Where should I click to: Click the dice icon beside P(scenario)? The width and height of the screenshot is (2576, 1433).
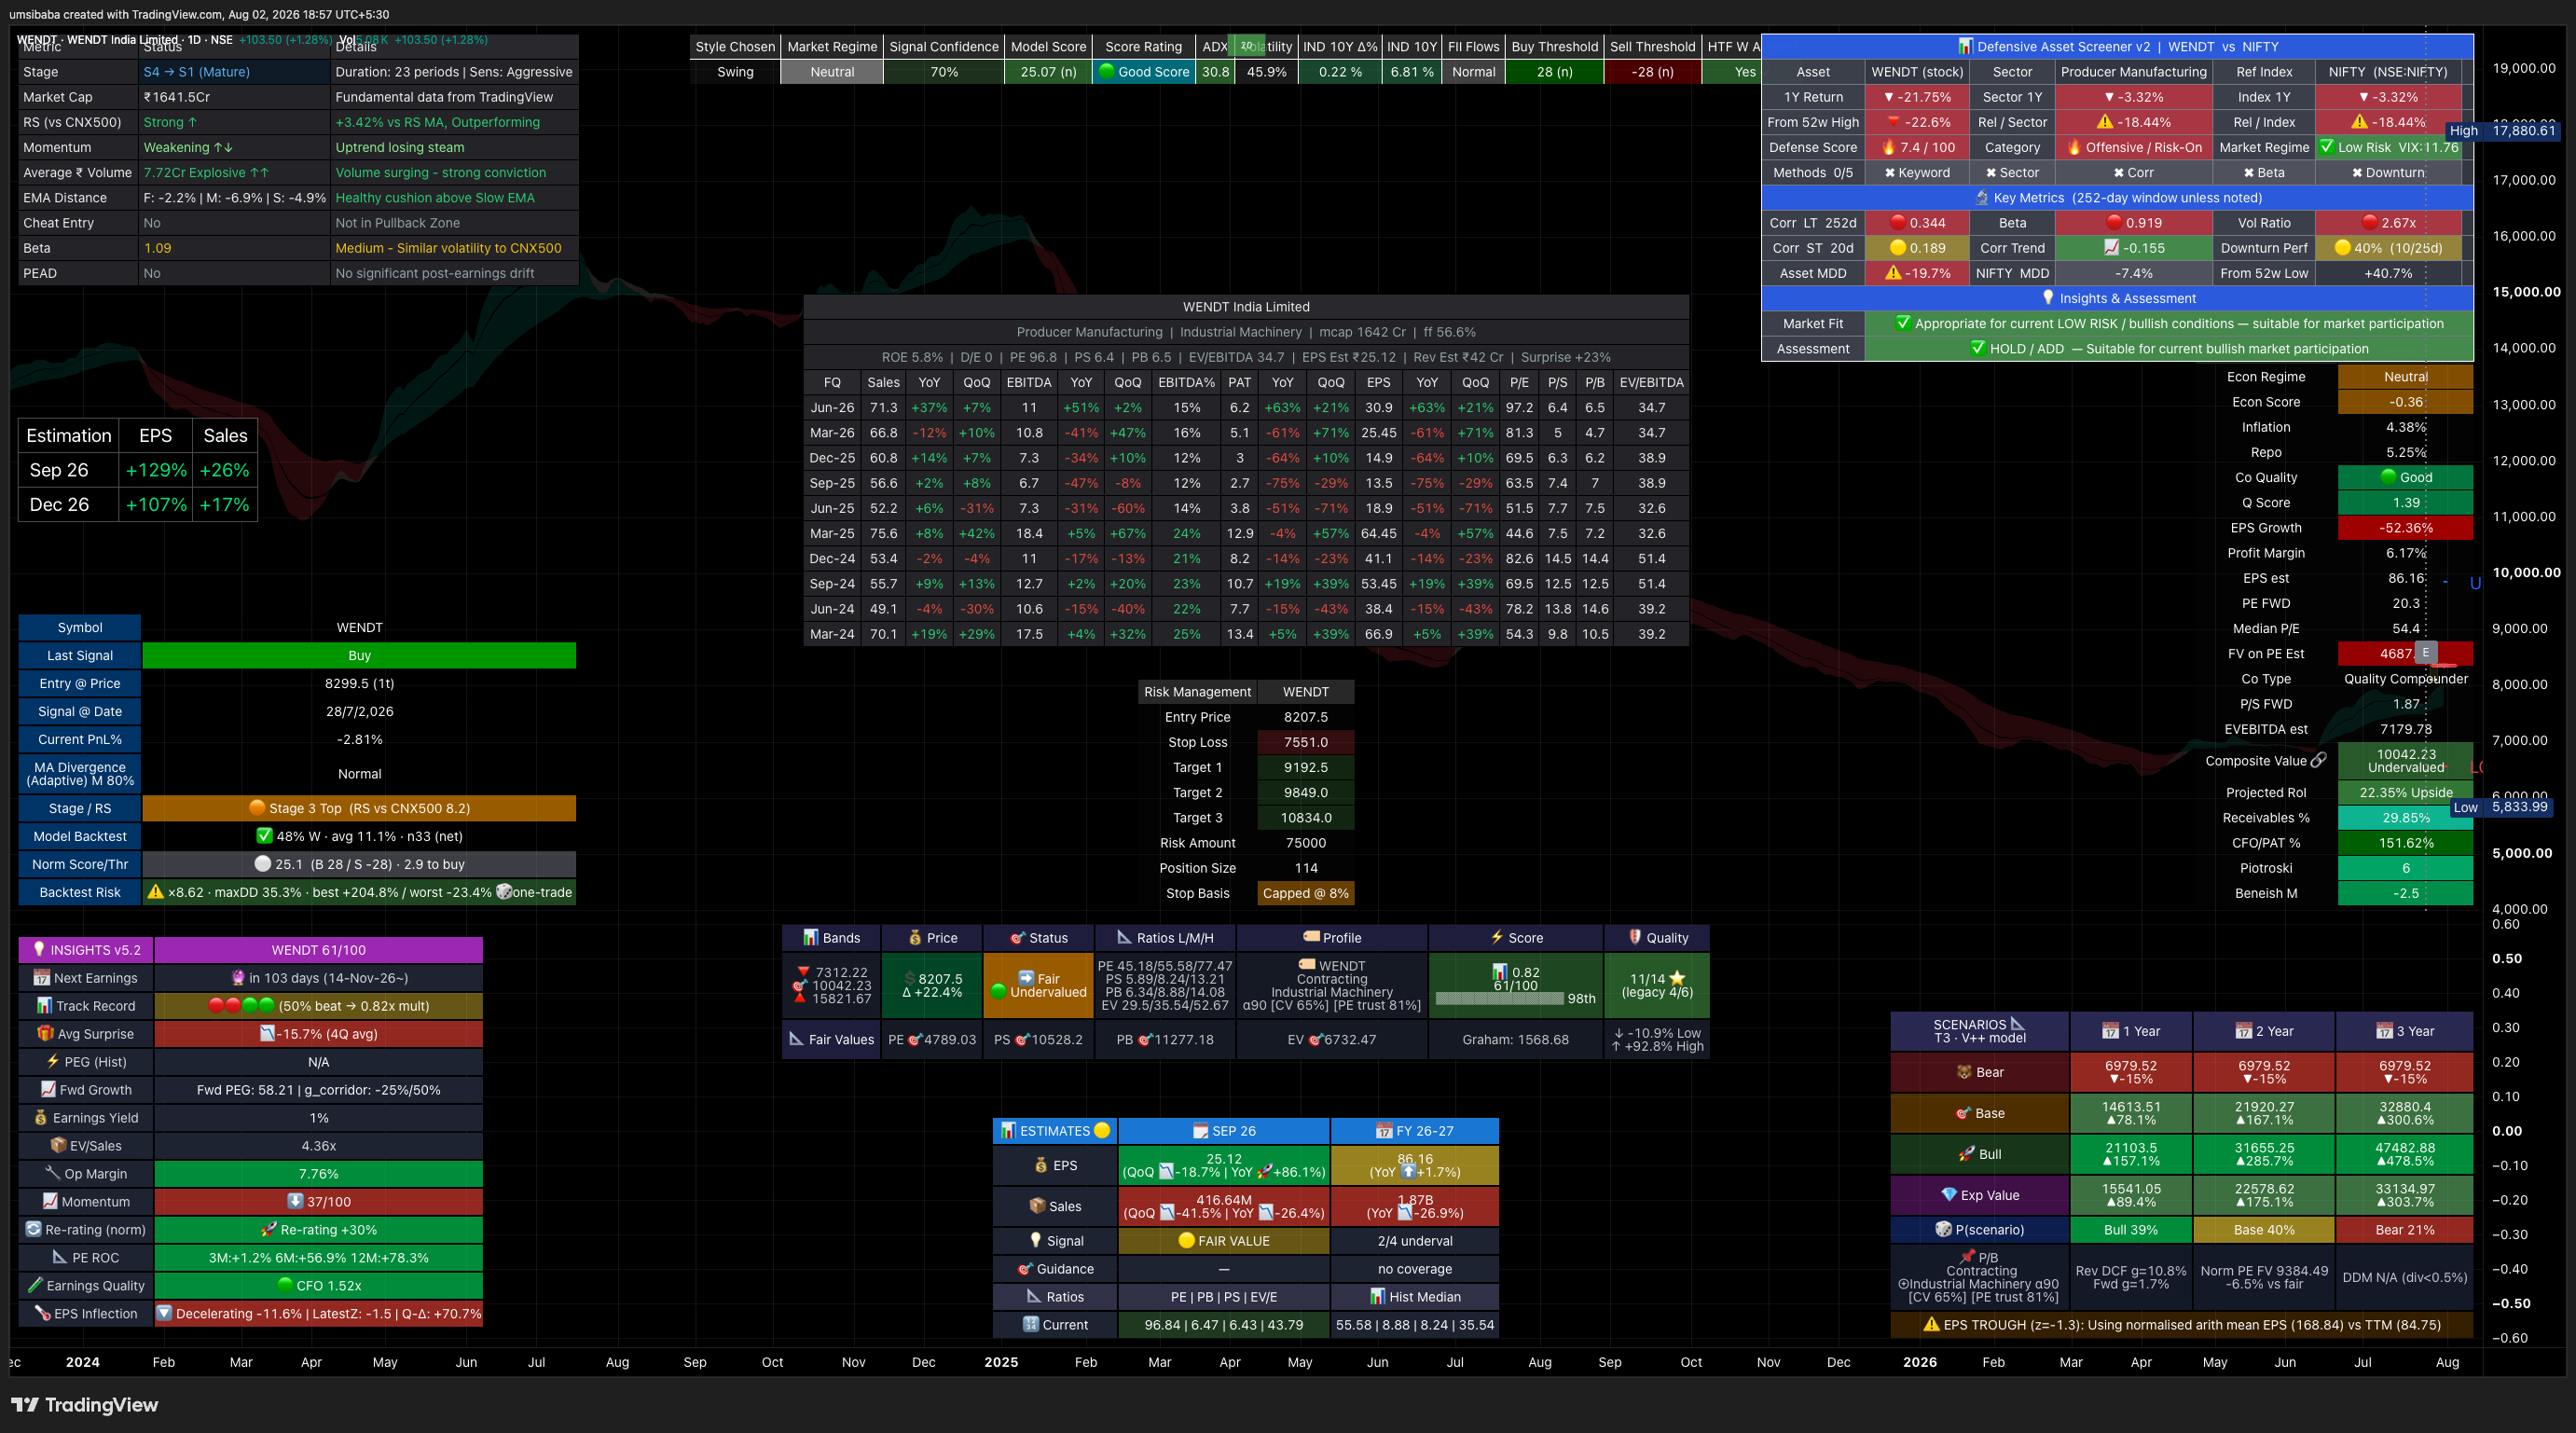click(x=1943, y=1229)
